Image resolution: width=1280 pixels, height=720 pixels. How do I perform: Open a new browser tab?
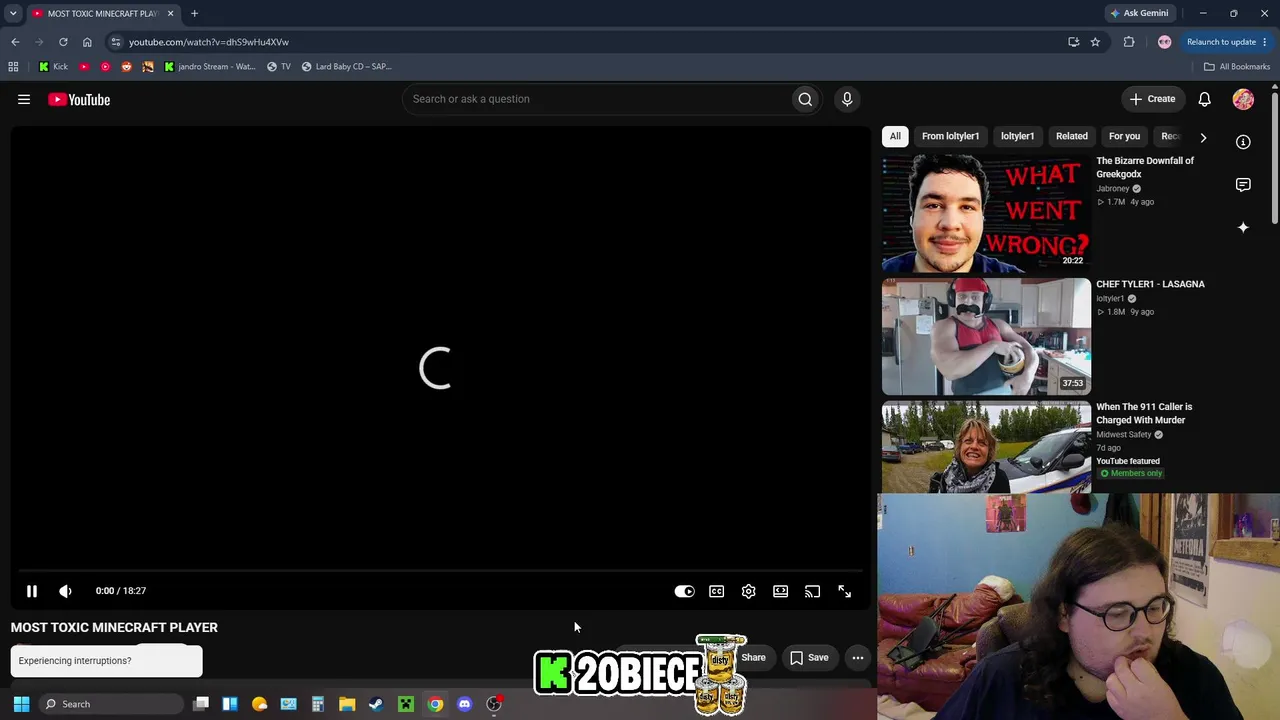coord(194,13)
